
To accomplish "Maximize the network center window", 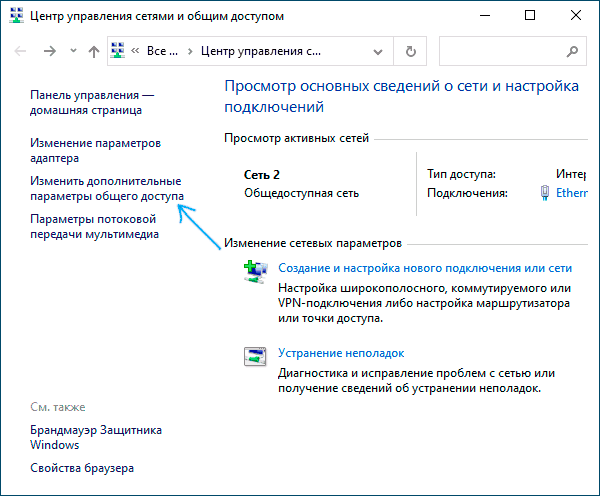I will tap(530, 15).
